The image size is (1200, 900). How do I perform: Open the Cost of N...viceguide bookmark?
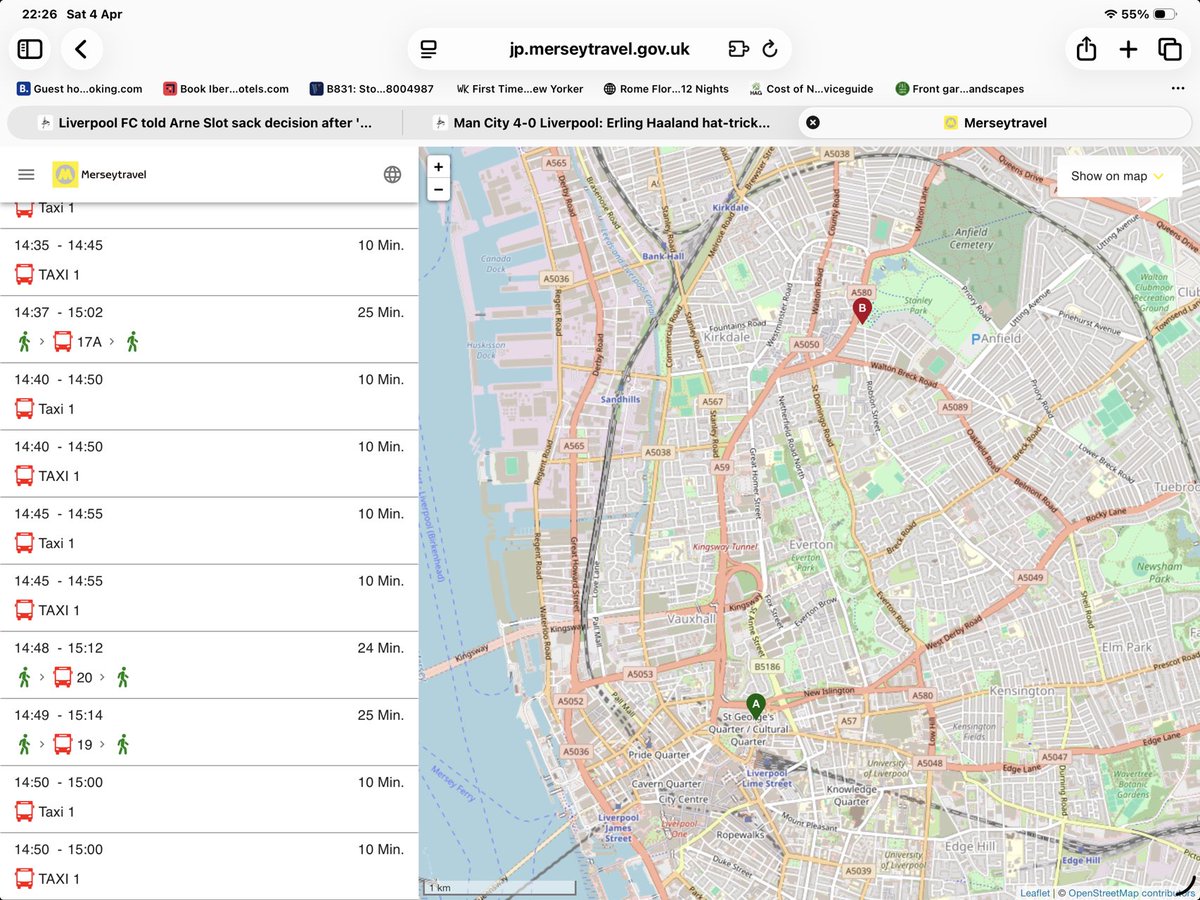pos(811,89)
